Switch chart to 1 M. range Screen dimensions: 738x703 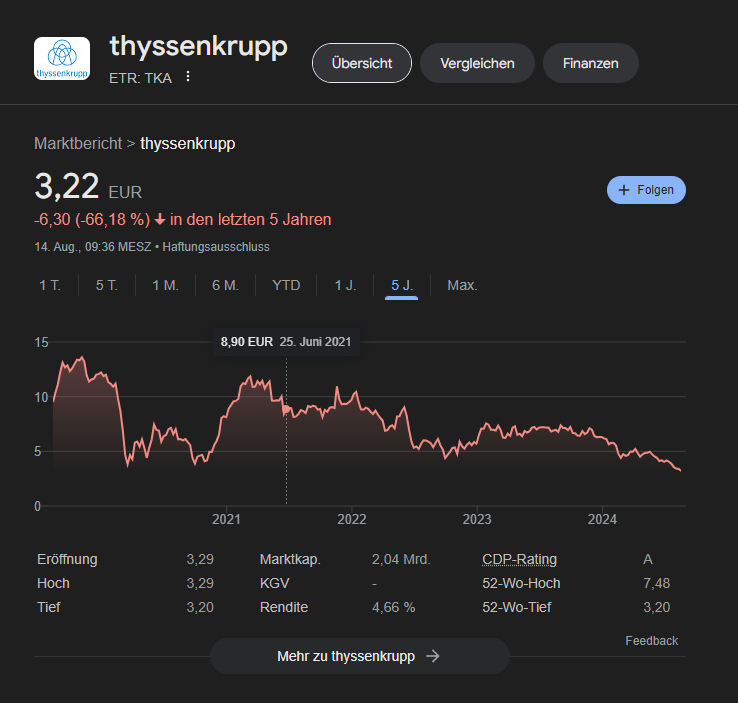(165, 285)
